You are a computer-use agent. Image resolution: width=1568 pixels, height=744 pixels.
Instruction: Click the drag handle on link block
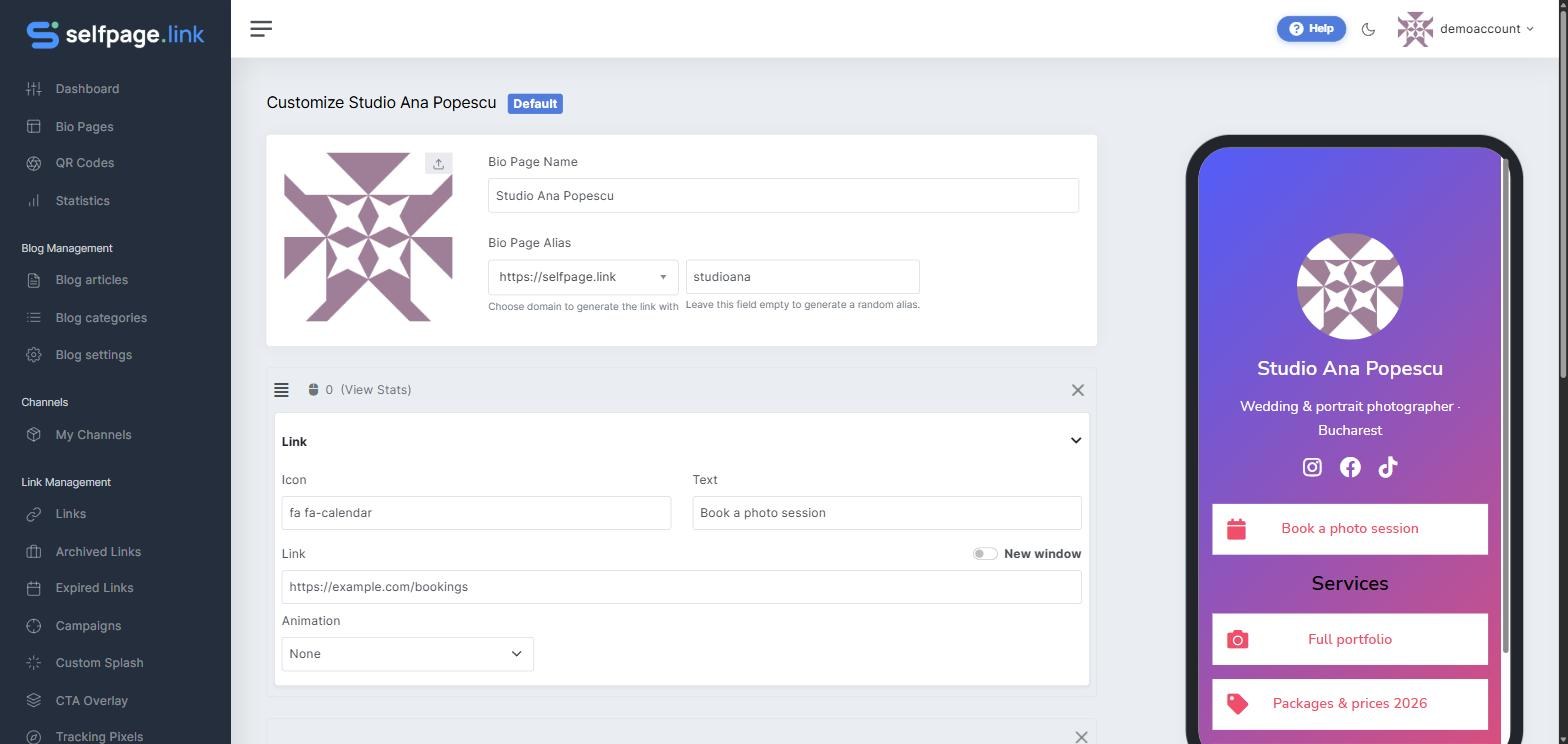tap(281, 390)
